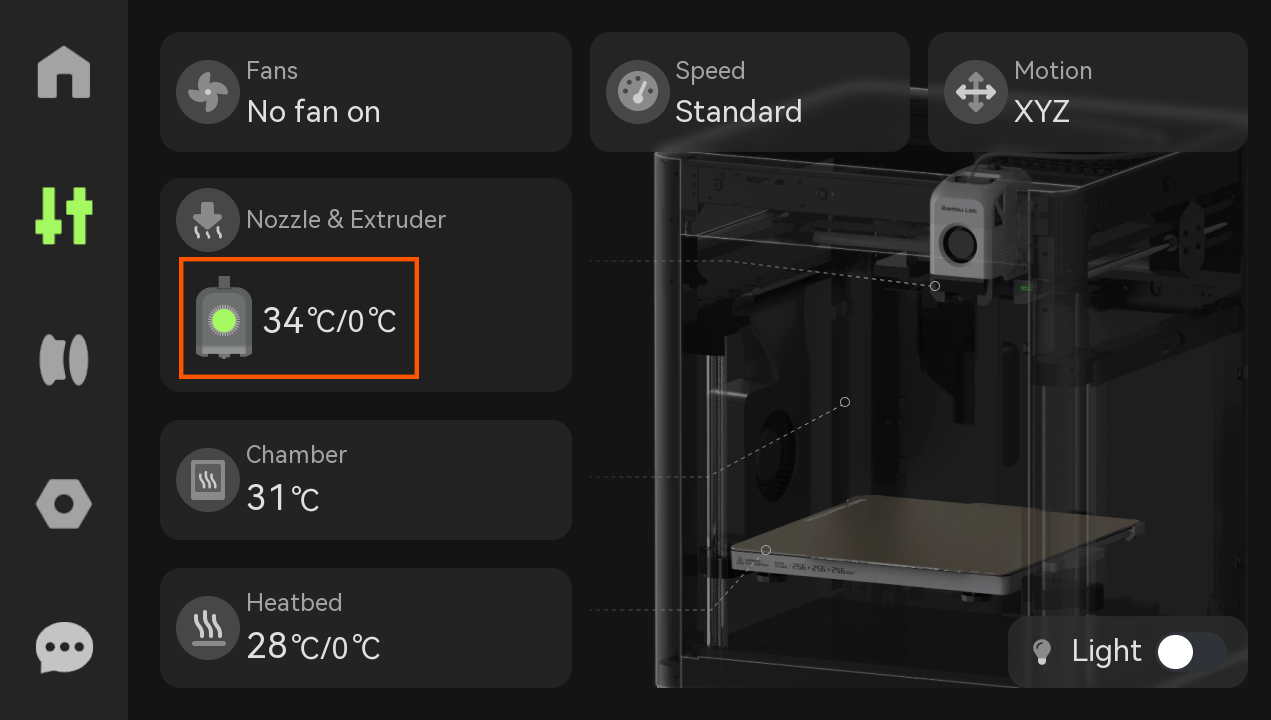Screen dimensions: 1271x720
Task: Tap the green nozzle hotend thumbnail
Action: point(223,317)
